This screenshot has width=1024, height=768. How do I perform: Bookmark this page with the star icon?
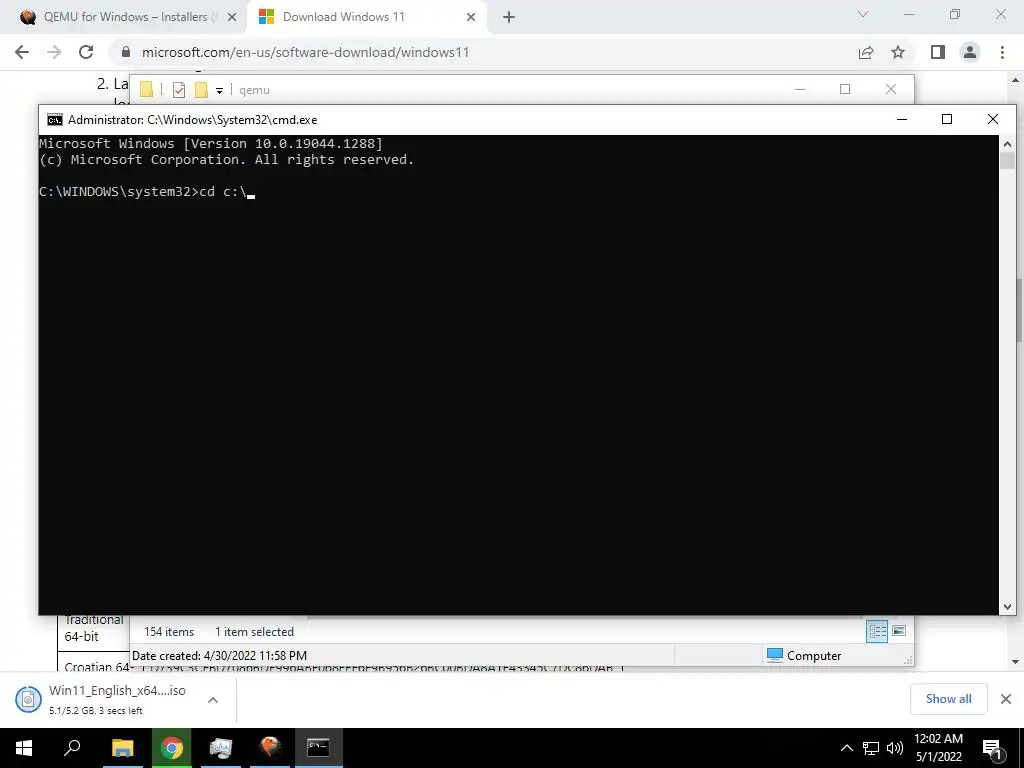898,52
